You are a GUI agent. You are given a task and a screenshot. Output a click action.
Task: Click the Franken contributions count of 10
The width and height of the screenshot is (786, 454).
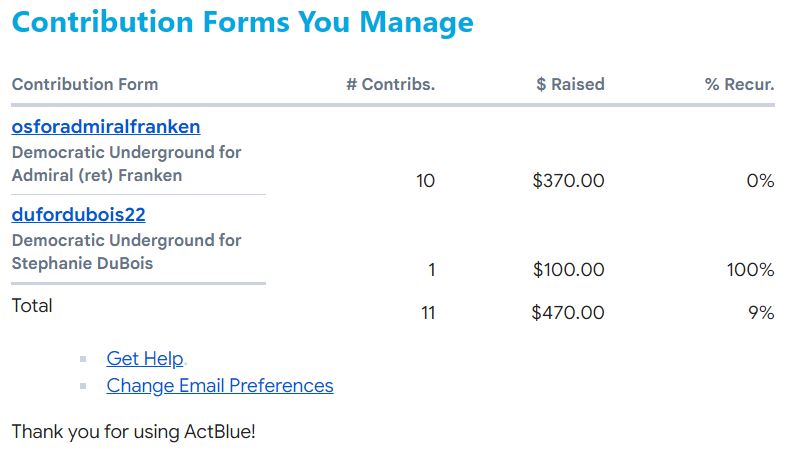425,181
